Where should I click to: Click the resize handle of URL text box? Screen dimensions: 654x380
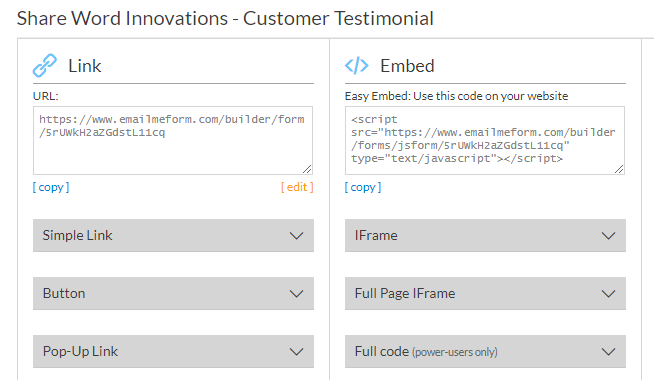[x=307, y=169]
